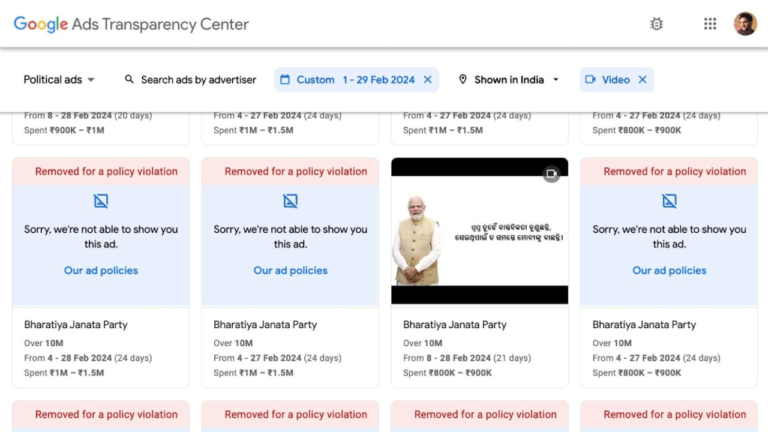Click video badge icon on Modi ad thumbnail
Screen dimensions: 768x432
(552, 173)
